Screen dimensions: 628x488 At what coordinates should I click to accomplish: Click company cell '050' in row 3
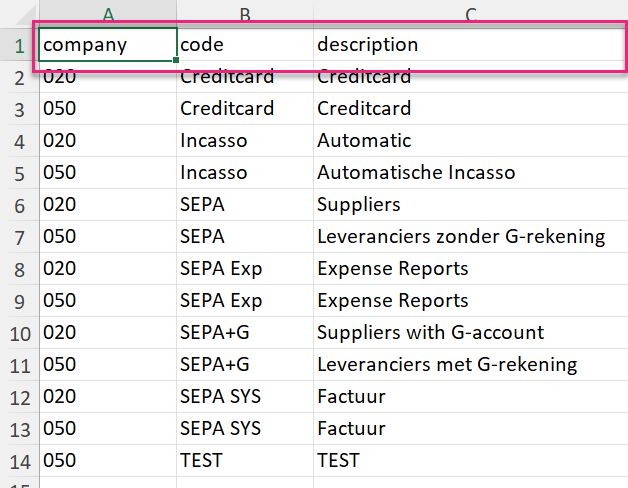pyautogui.click(x=108, y=109)
